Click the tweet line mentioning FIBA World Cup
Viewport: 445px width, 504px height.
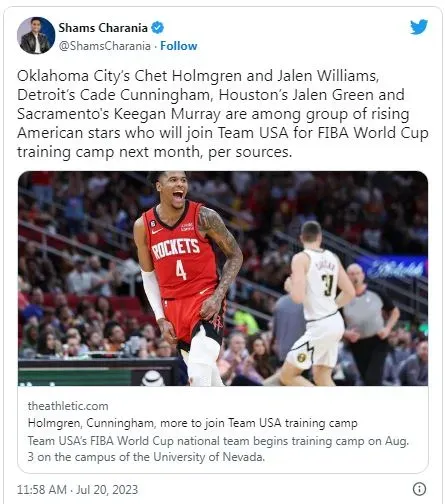pyautogui.click(x=223, y=133)
